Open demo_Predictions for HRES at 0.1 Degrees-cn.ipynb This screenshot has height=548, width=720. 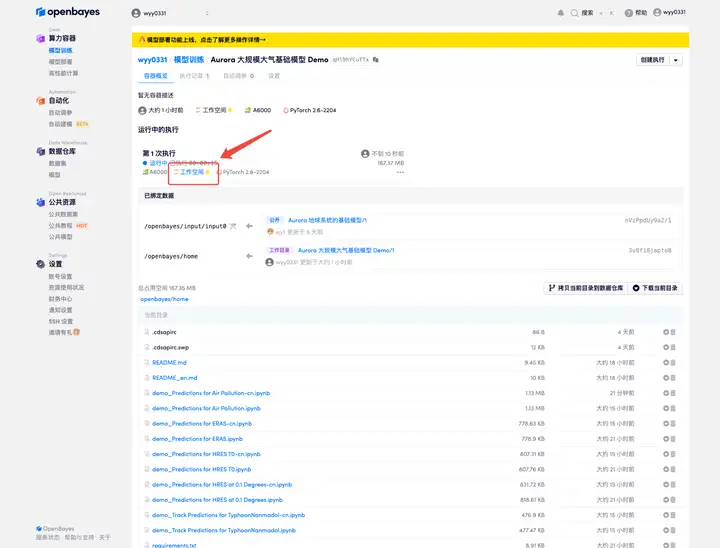(x=222, y=485)
